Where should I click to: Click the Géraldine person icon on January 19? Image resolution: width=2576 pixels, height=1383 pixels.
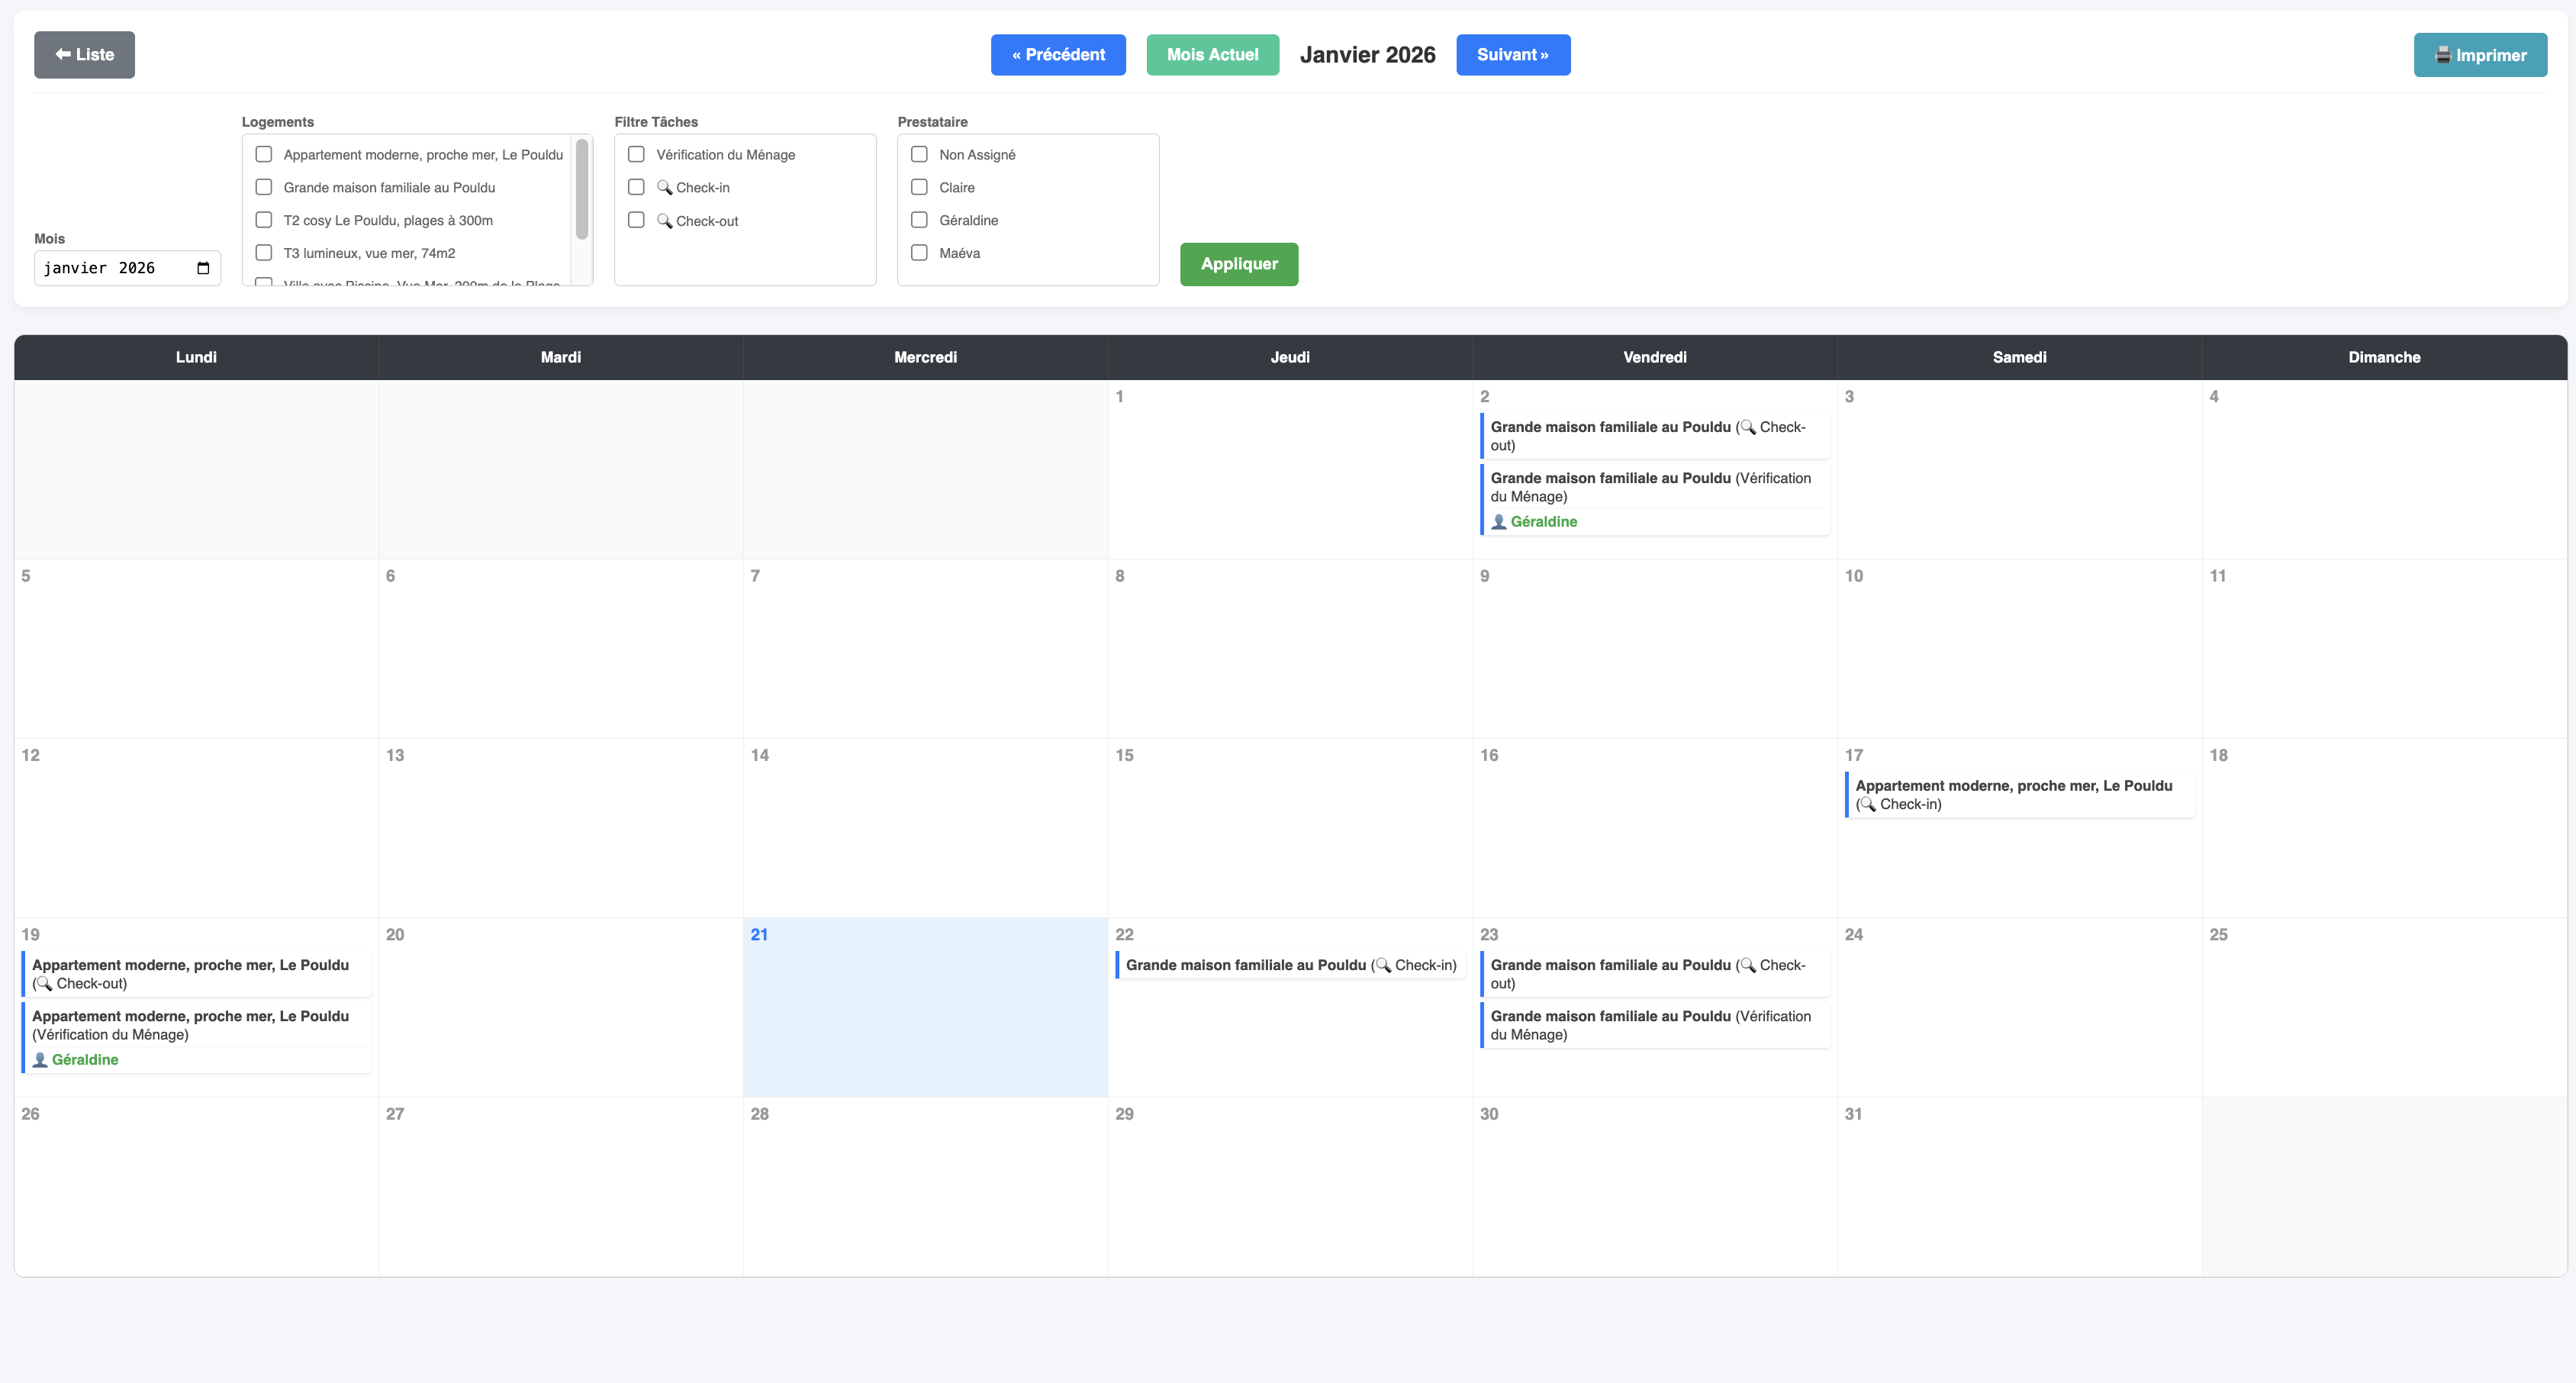coord(40,1059)
